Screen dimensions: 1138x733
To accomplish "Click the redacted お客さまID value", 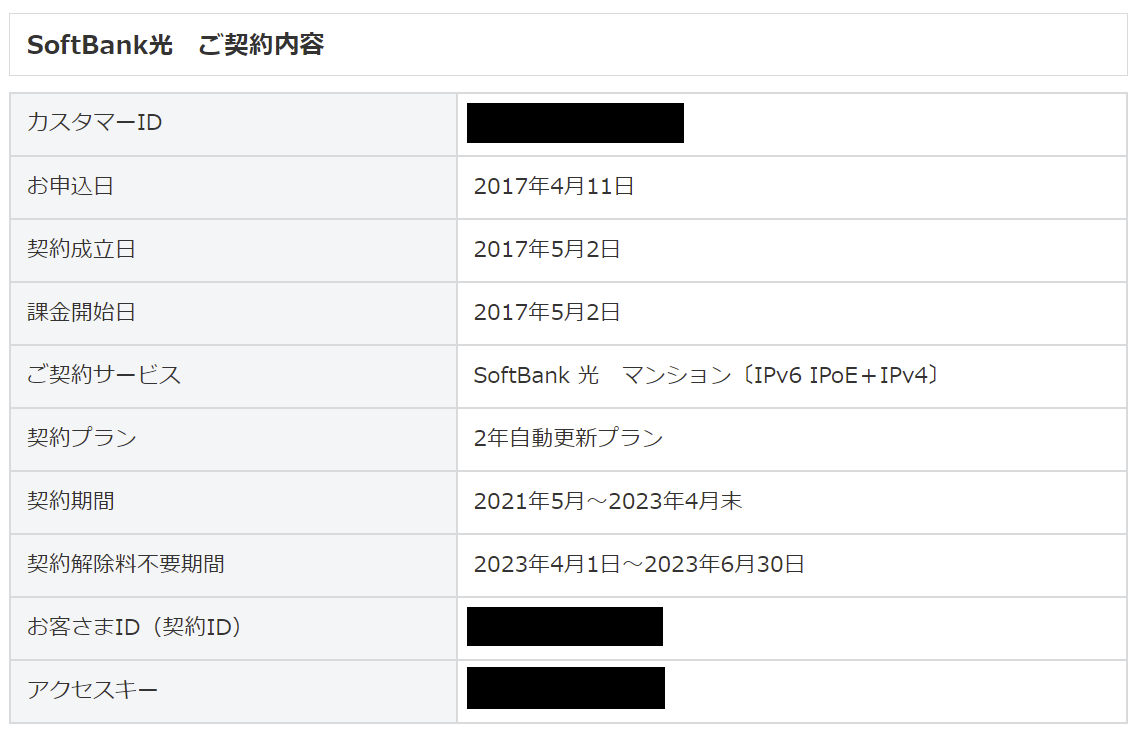I will tap(565, 626).
